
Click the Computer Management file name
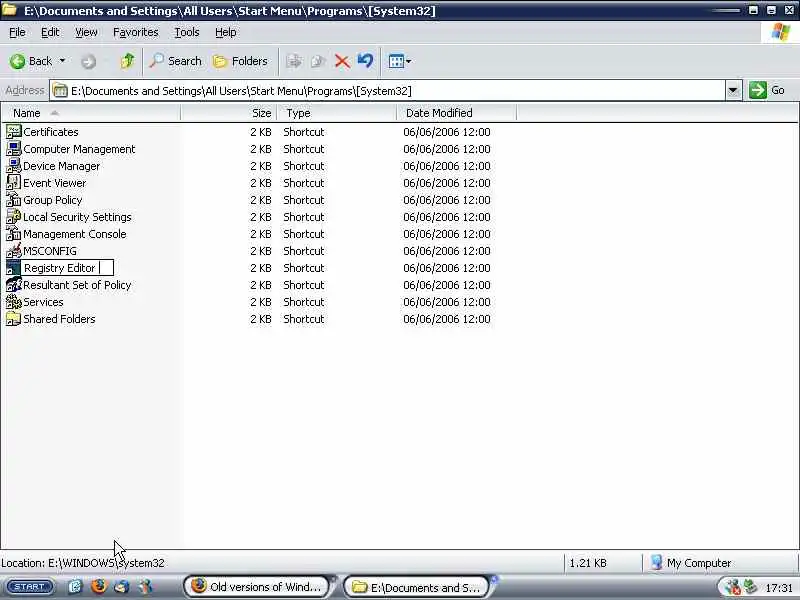click(79, 149)
